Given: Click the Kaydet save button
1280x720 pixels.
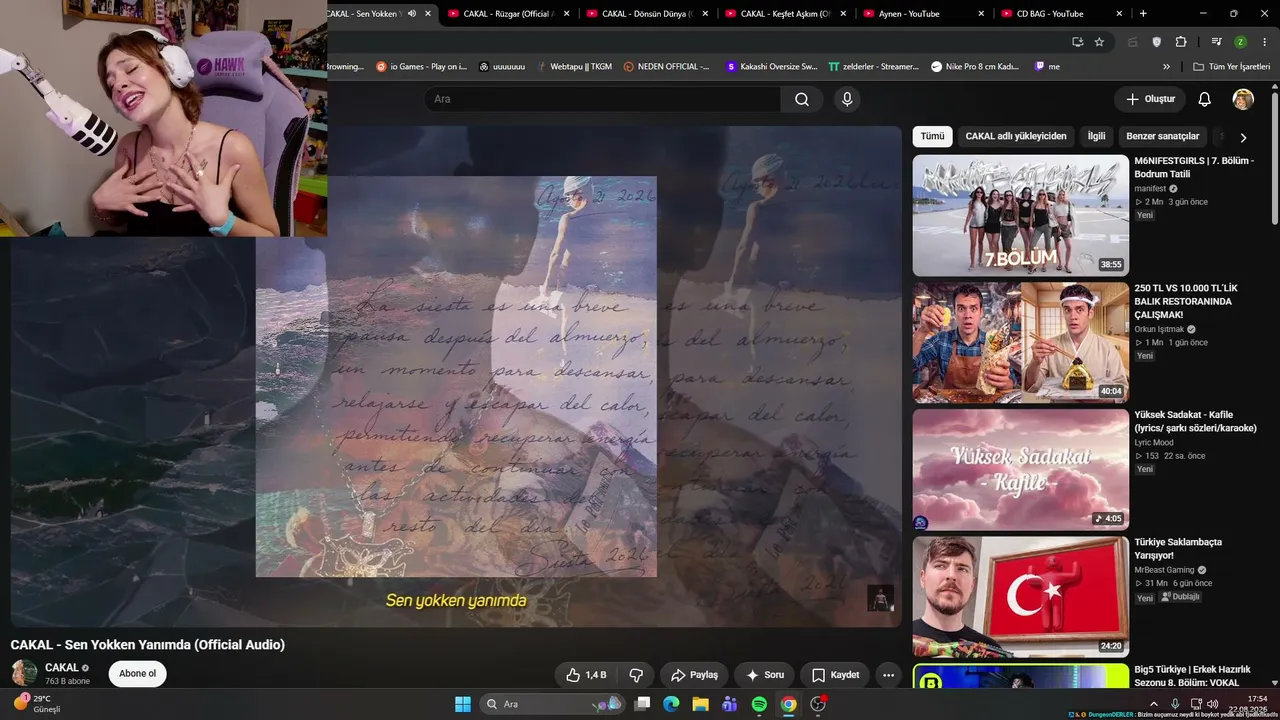Looking at the screenshot, I should pos(835,675).
